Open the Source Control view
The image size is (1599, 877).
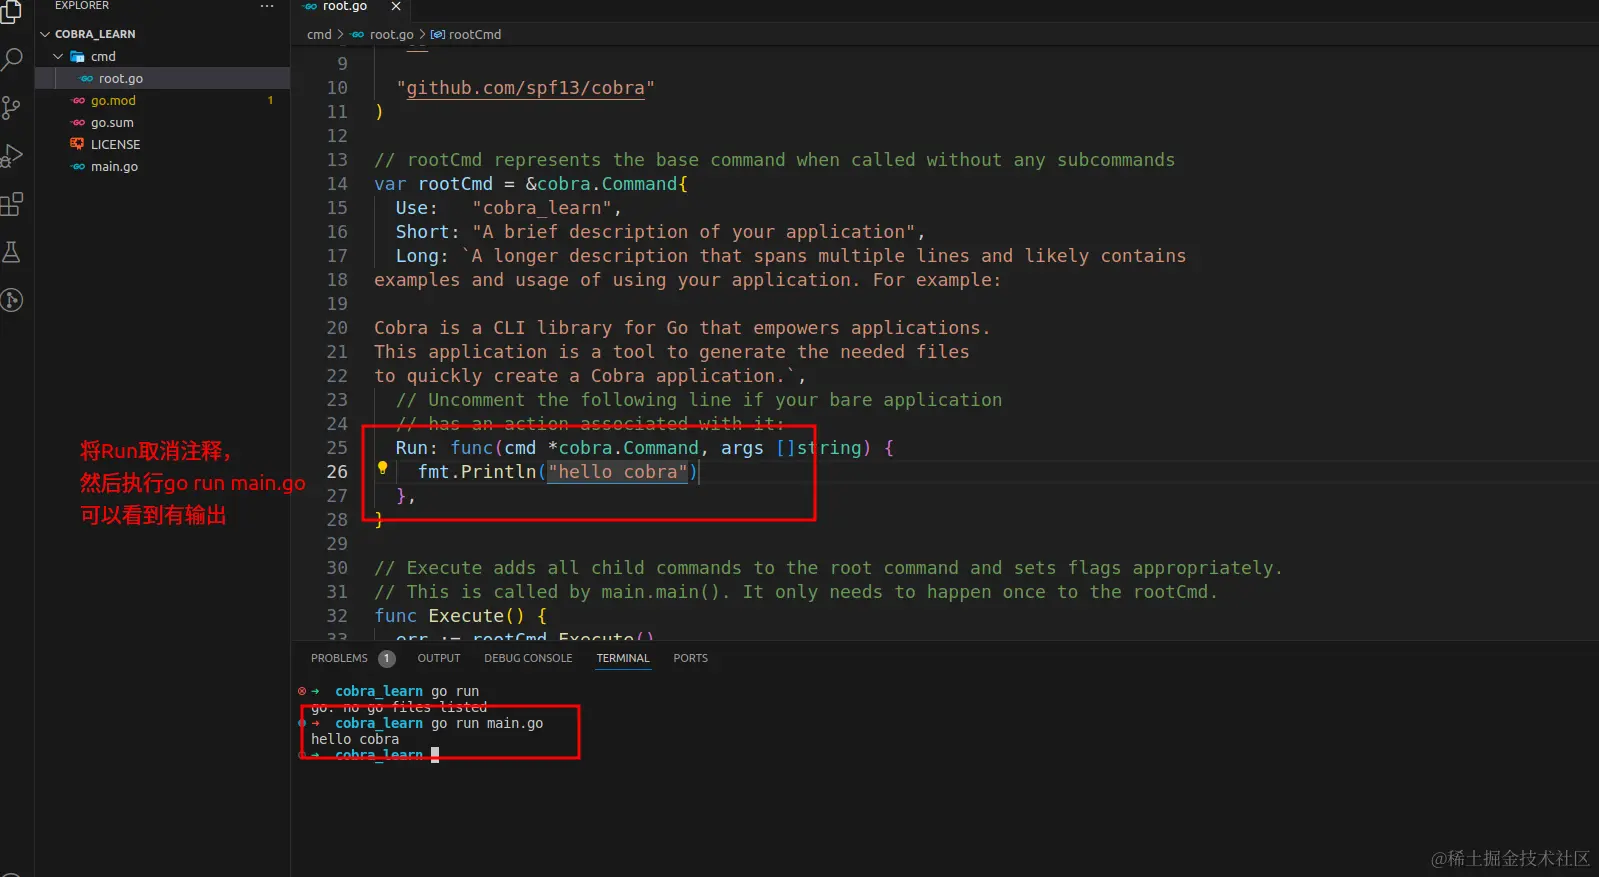tap(11, 108)
